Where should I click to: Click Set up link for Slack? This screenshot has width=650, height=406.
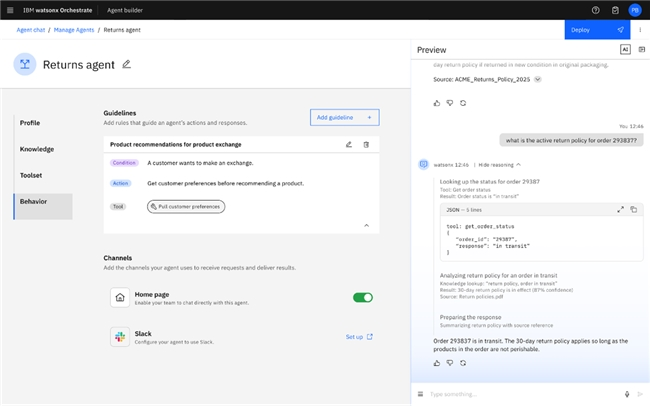coord(358,337)
